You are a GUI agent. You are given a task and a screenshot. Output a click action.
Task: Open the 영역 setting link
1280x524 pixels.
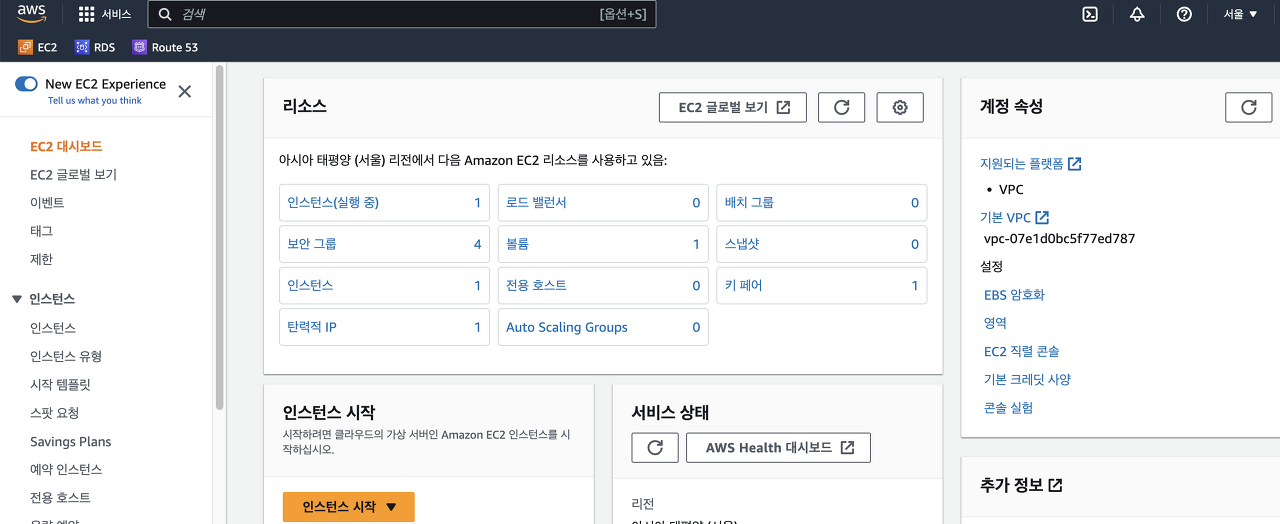pyautogui.click(x=995, y=323)
